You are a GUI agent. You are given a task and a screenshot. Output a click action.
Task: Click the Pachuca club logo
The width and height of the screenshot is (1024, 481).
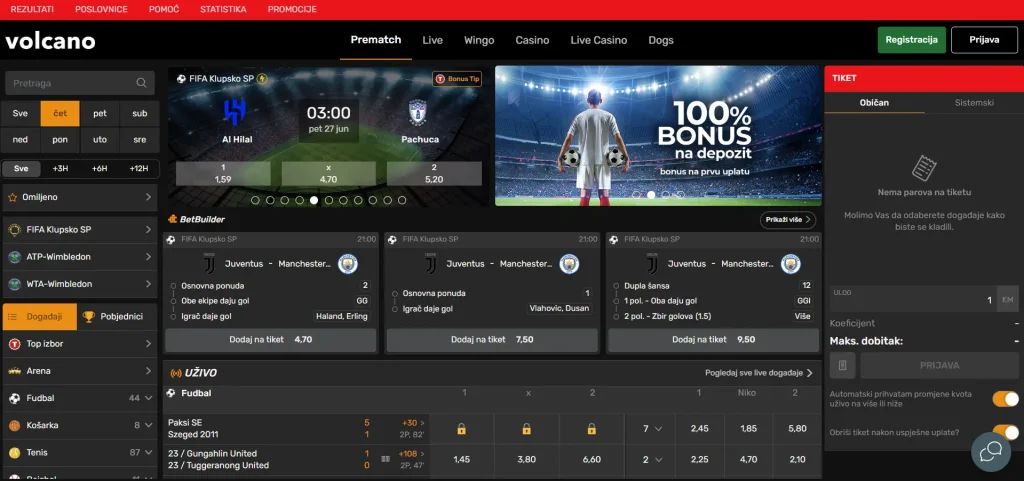click(x=417, y=112)
